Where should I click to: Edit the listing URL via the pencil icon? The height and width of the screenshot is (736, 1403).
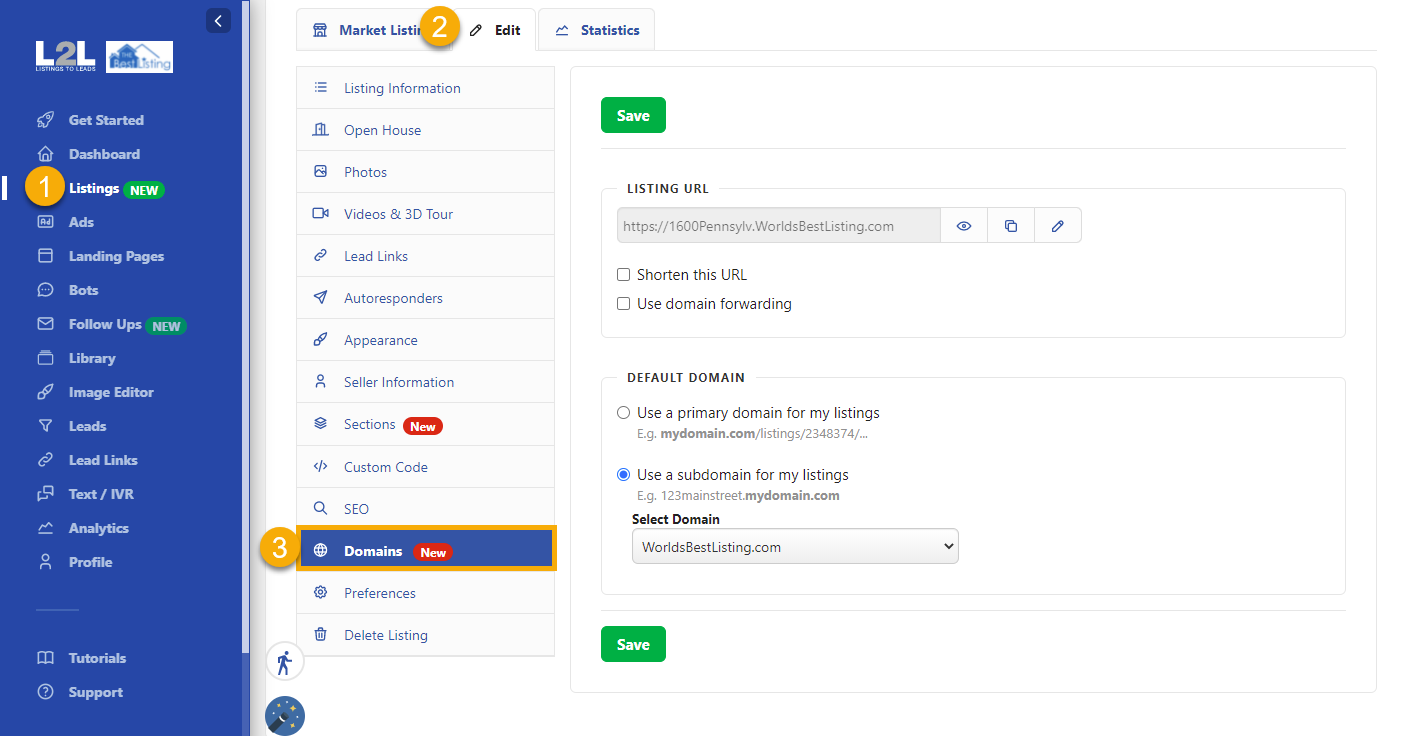(1057, 225)
